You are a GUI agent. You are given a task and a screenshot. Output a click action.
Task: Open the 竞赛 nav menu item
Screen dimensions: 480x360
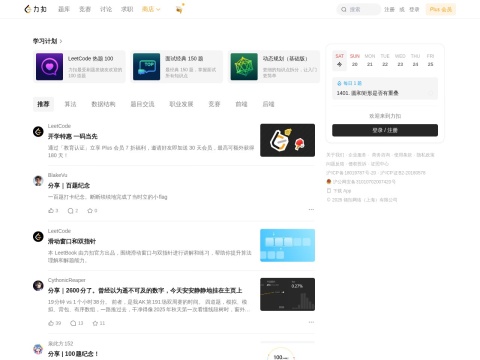(x=85, y=9)
